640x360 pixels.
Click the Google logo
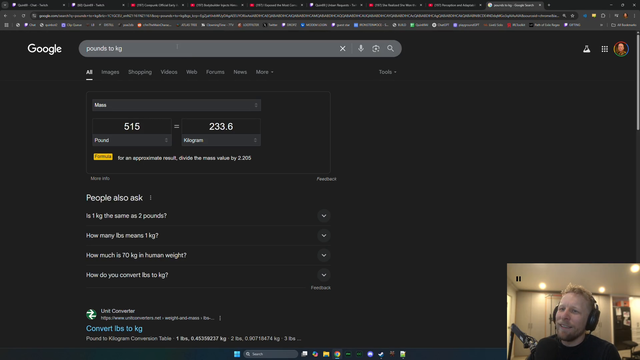point(44,49)
